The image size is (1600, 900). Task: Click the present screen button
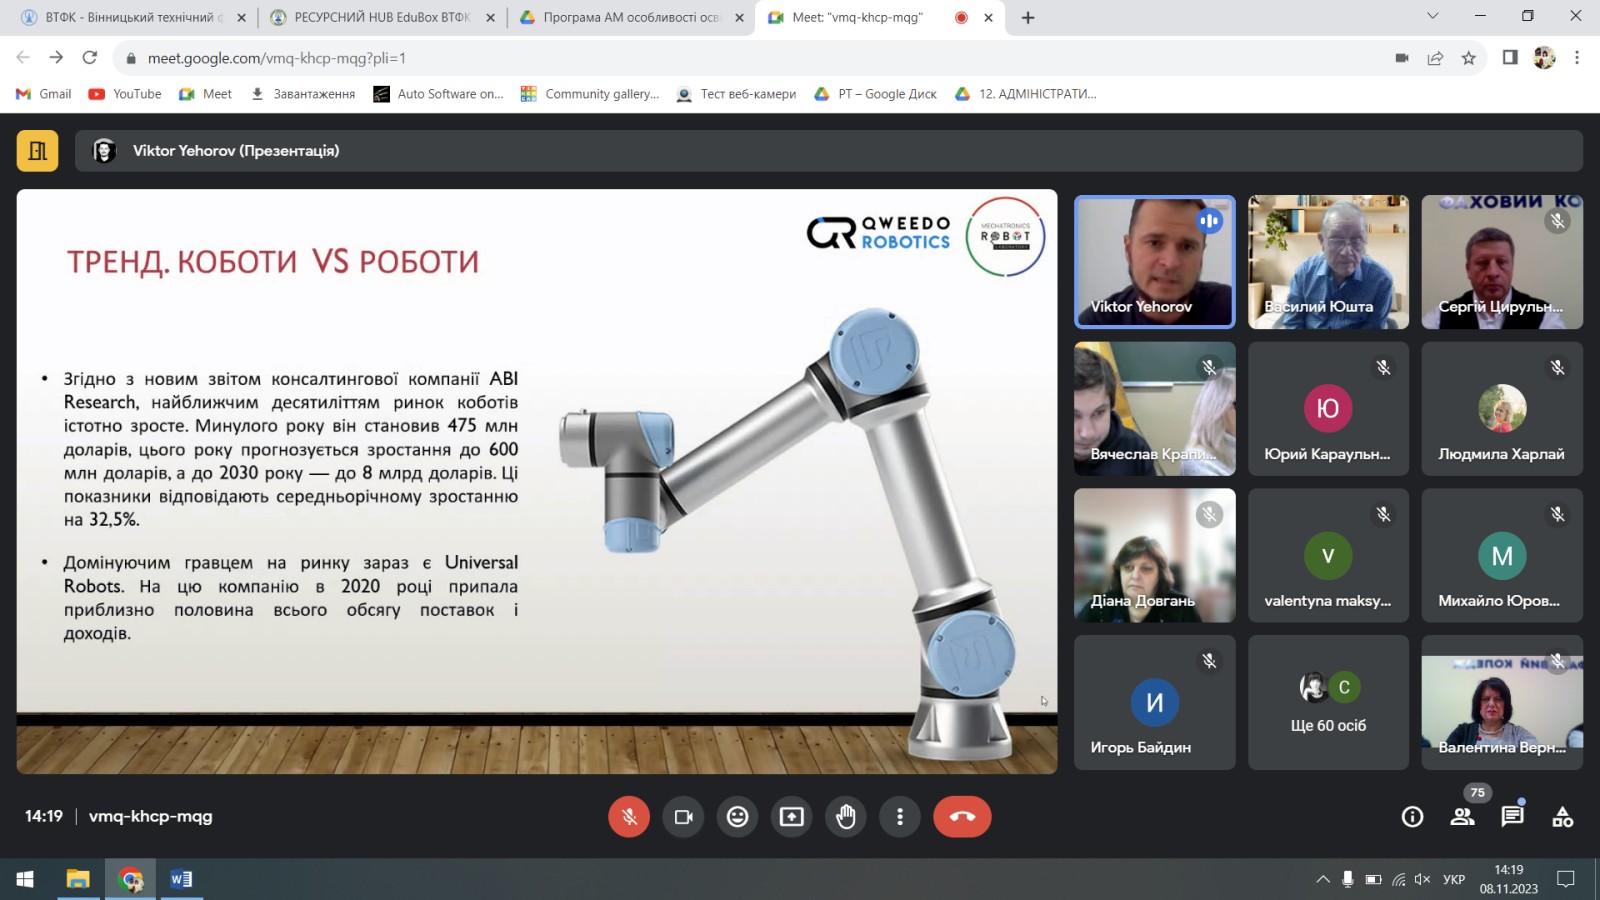(x=791, y=817)
